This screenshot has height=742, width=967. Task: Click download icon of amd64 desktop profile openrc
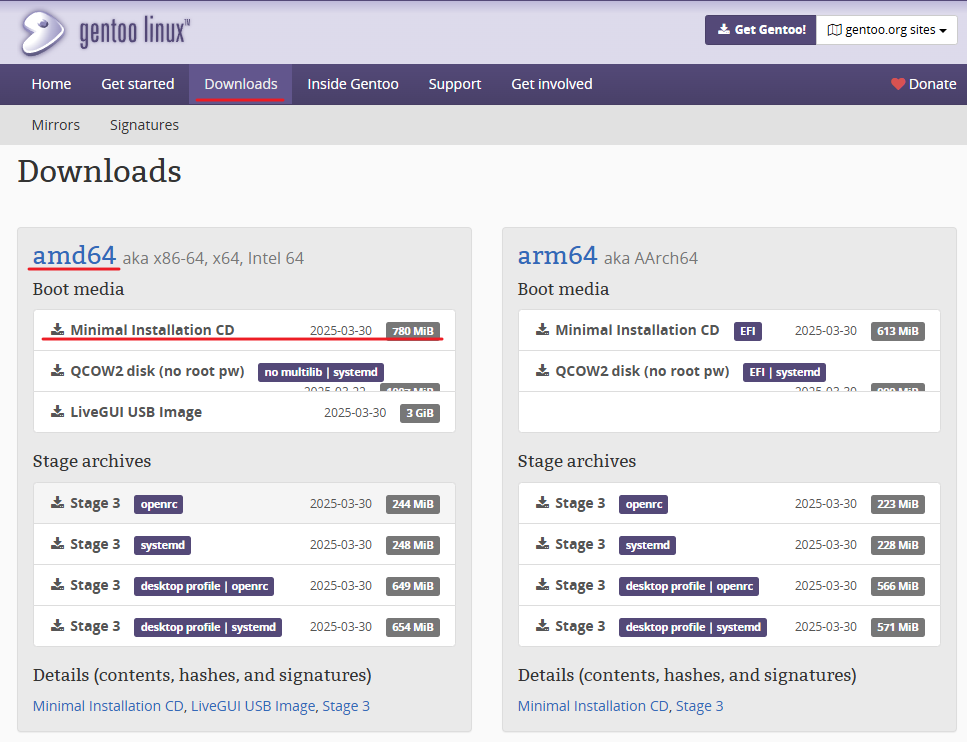(57, 584)
